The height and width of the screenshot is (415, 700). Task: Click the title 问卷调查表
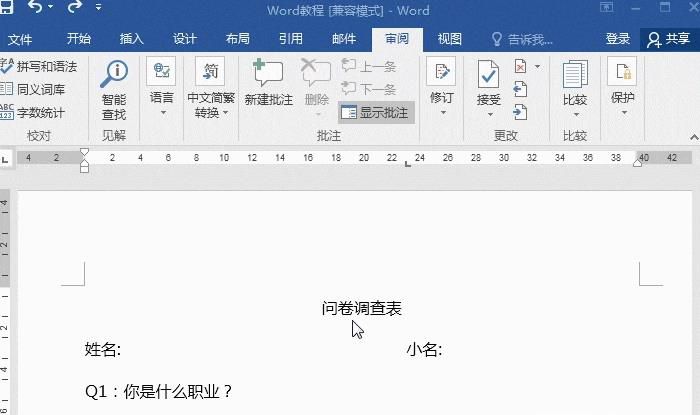tap(362, 308)
